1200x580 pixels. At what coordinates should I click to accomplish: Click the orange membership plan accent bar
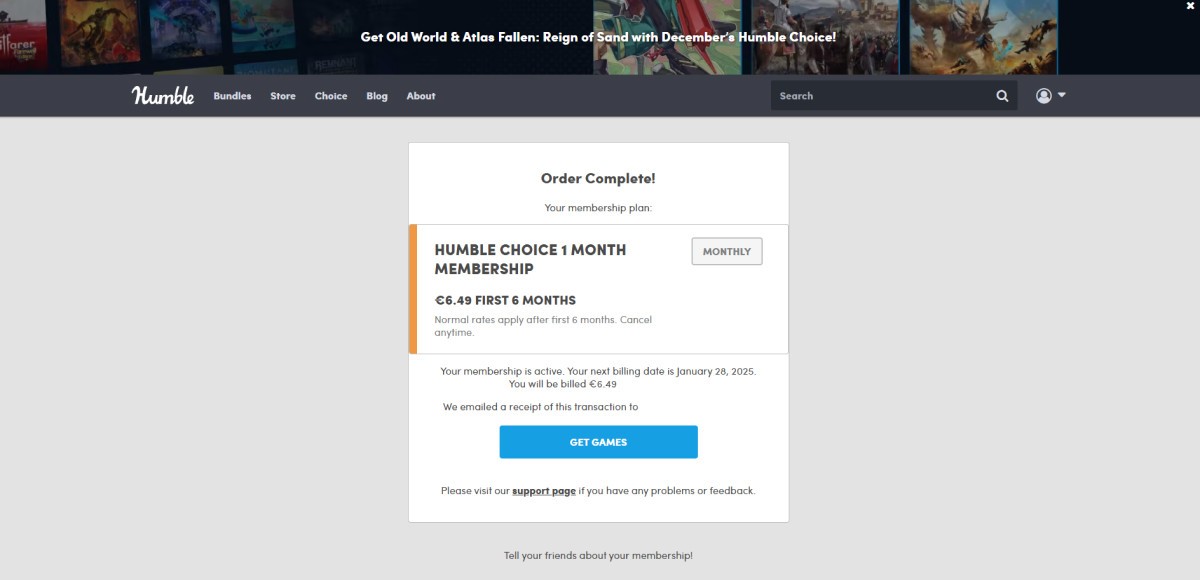(413, 289)
